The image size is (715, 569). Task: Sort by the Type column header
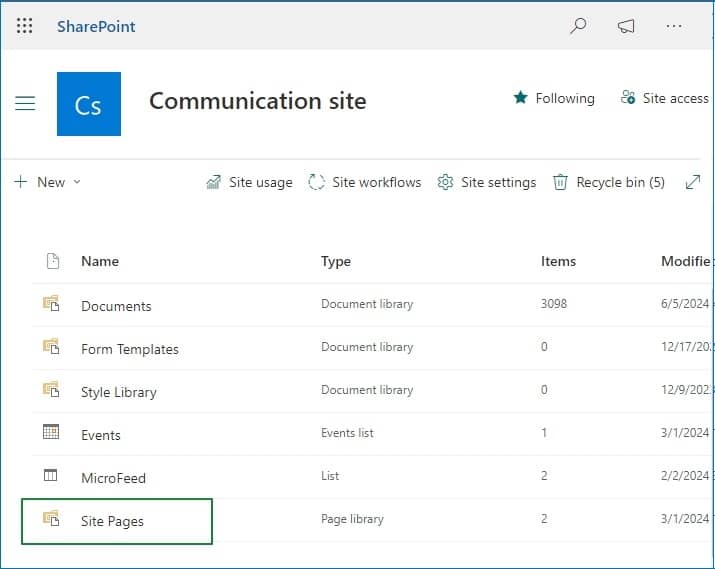(336, 261)
